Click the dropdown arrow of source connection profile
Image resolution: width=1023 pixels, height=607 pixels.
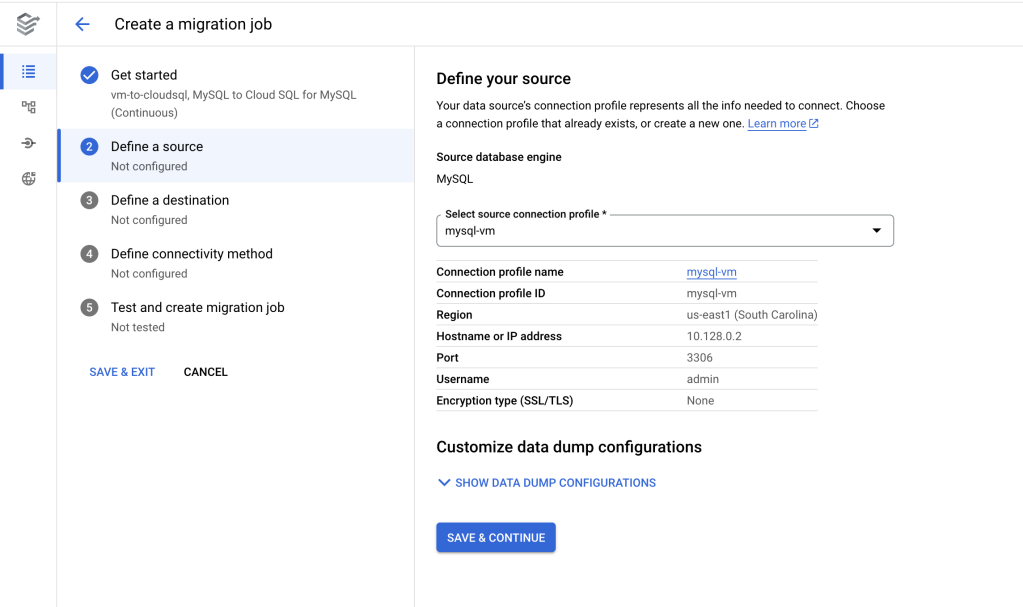click(876, 230)
